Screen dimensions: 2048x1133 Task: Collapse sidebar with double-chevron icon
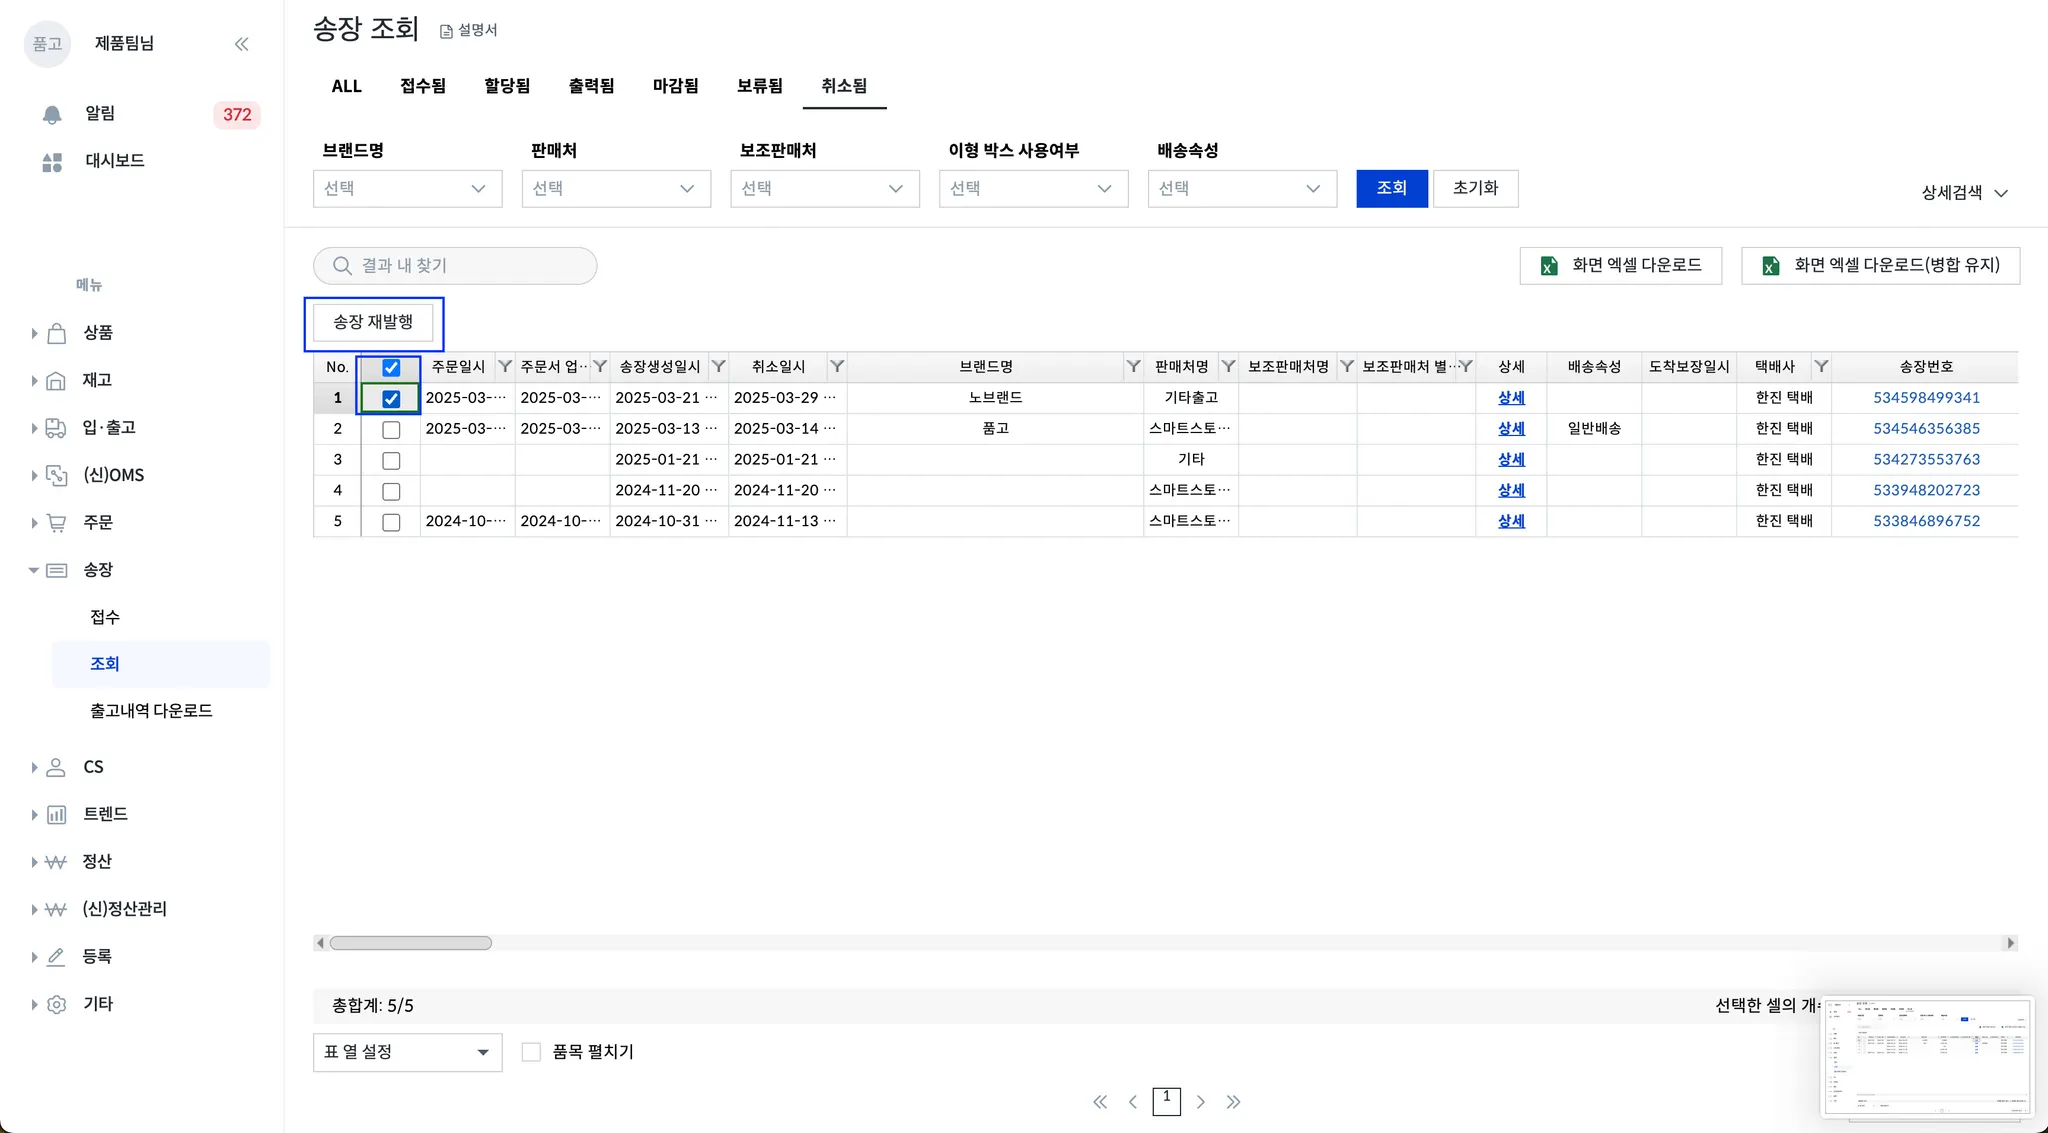click(241, 44)
